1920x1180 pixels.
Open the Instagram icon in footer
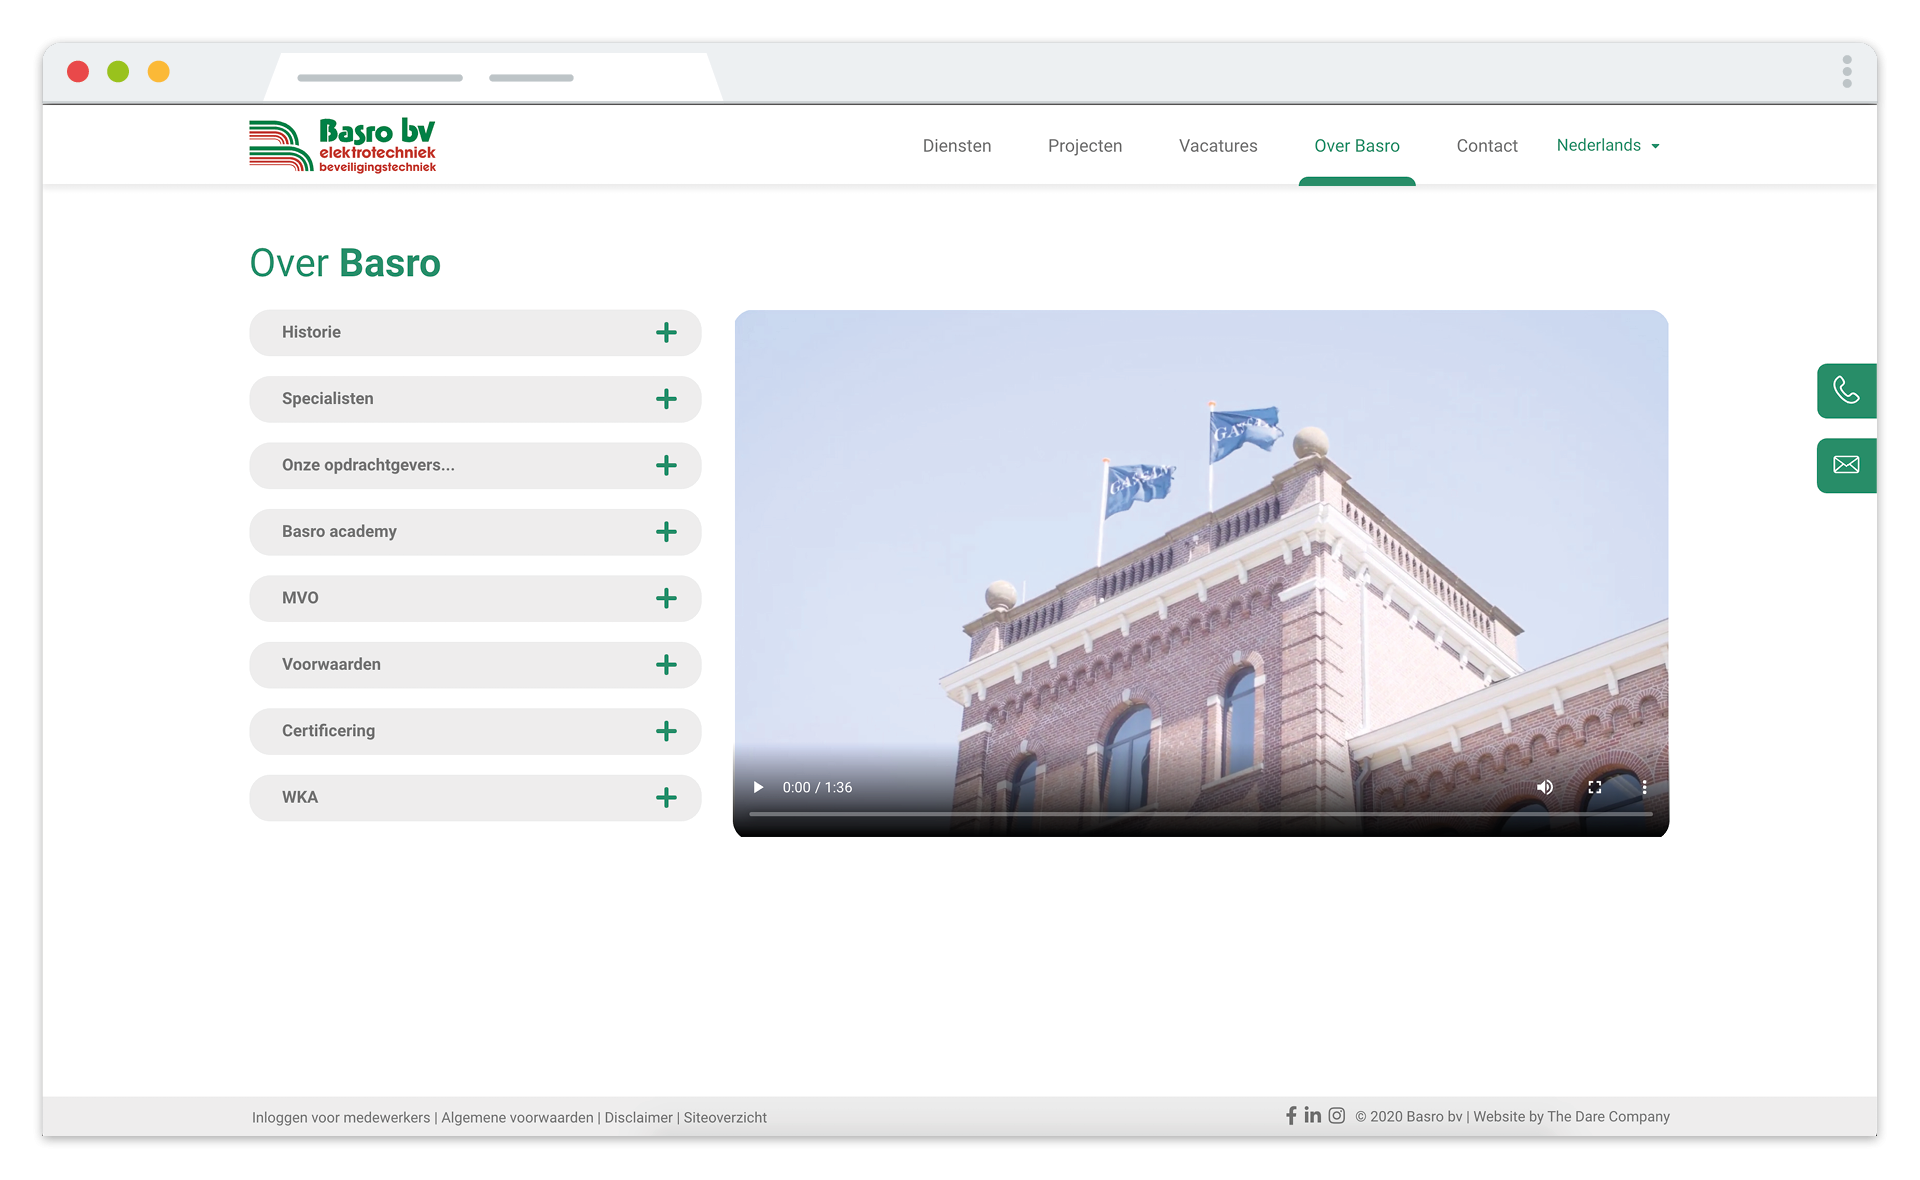[1337, 1115]
